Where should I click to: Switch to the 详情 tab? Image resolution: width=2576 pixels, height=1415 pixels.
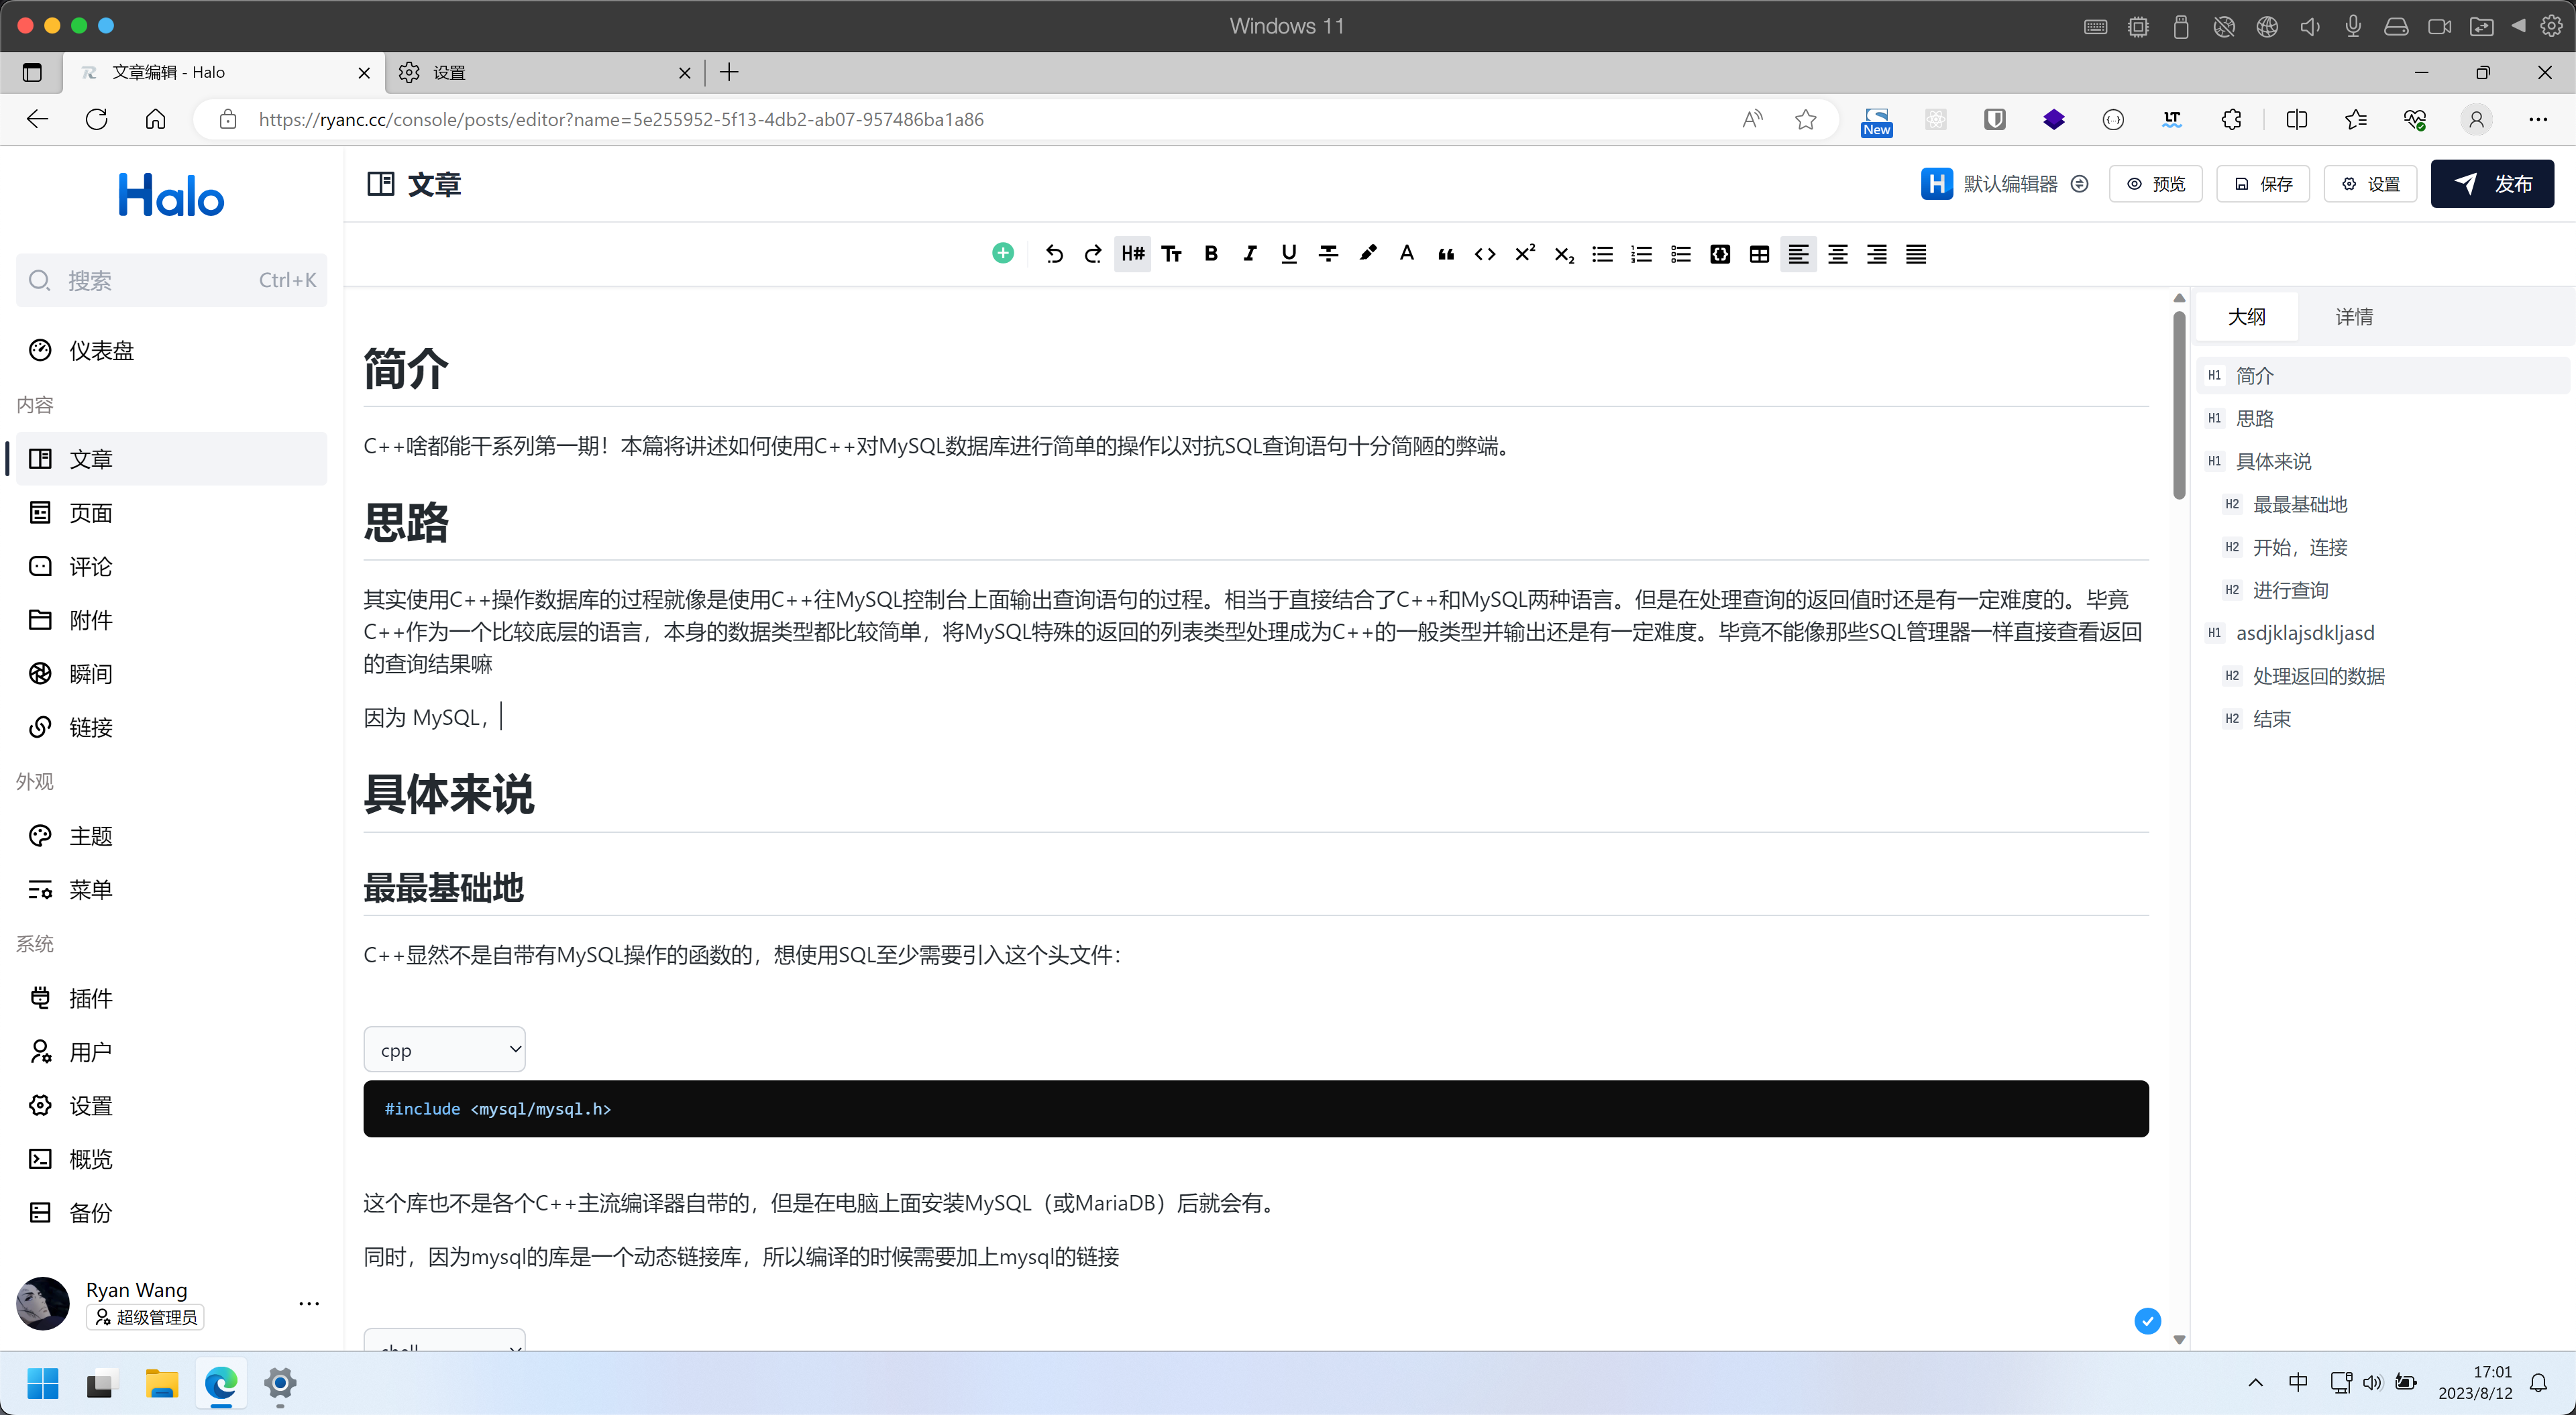(2354, 316)
